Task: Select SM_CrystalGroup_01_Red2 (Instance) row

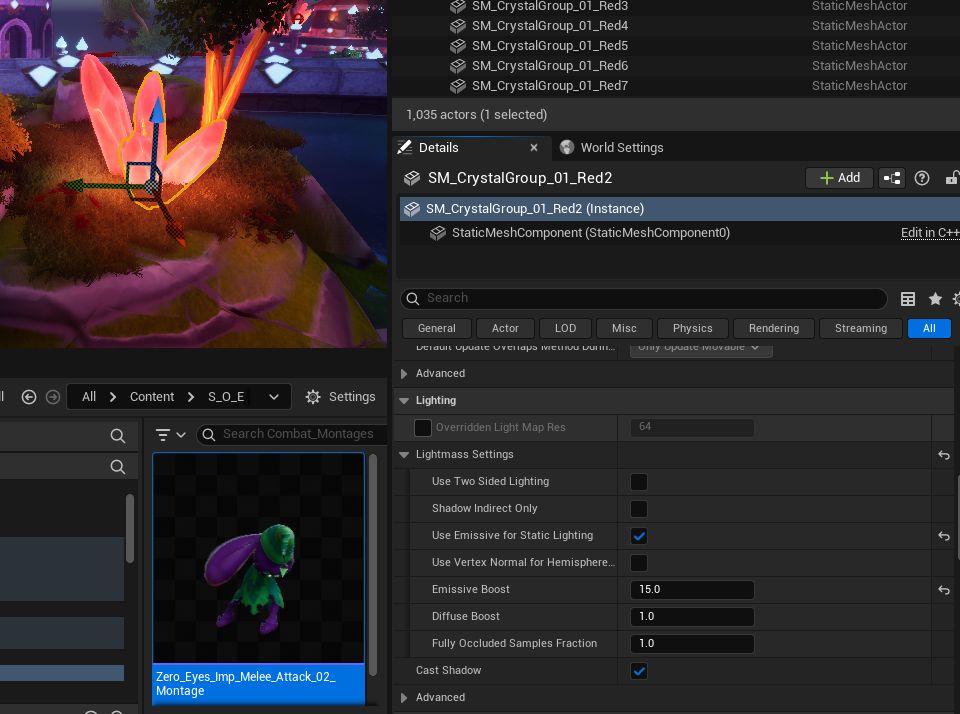Action: pyautogui.click(x=680, y=209)
